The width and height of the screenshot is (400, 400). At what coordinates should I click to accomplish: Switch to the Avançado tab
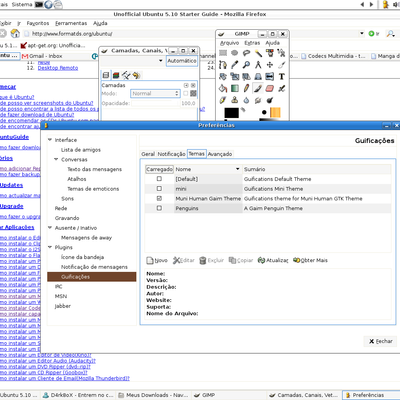(220, 154)
